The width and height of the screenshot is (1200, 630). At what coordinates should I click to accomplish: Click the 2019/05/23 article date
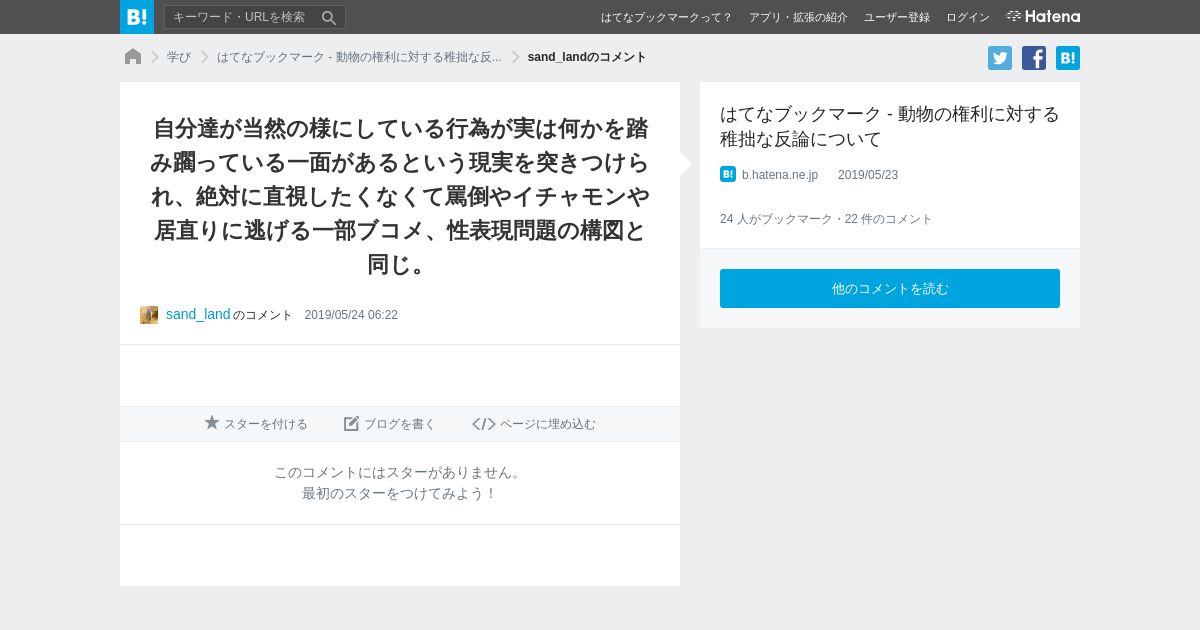tap(868, 175)
